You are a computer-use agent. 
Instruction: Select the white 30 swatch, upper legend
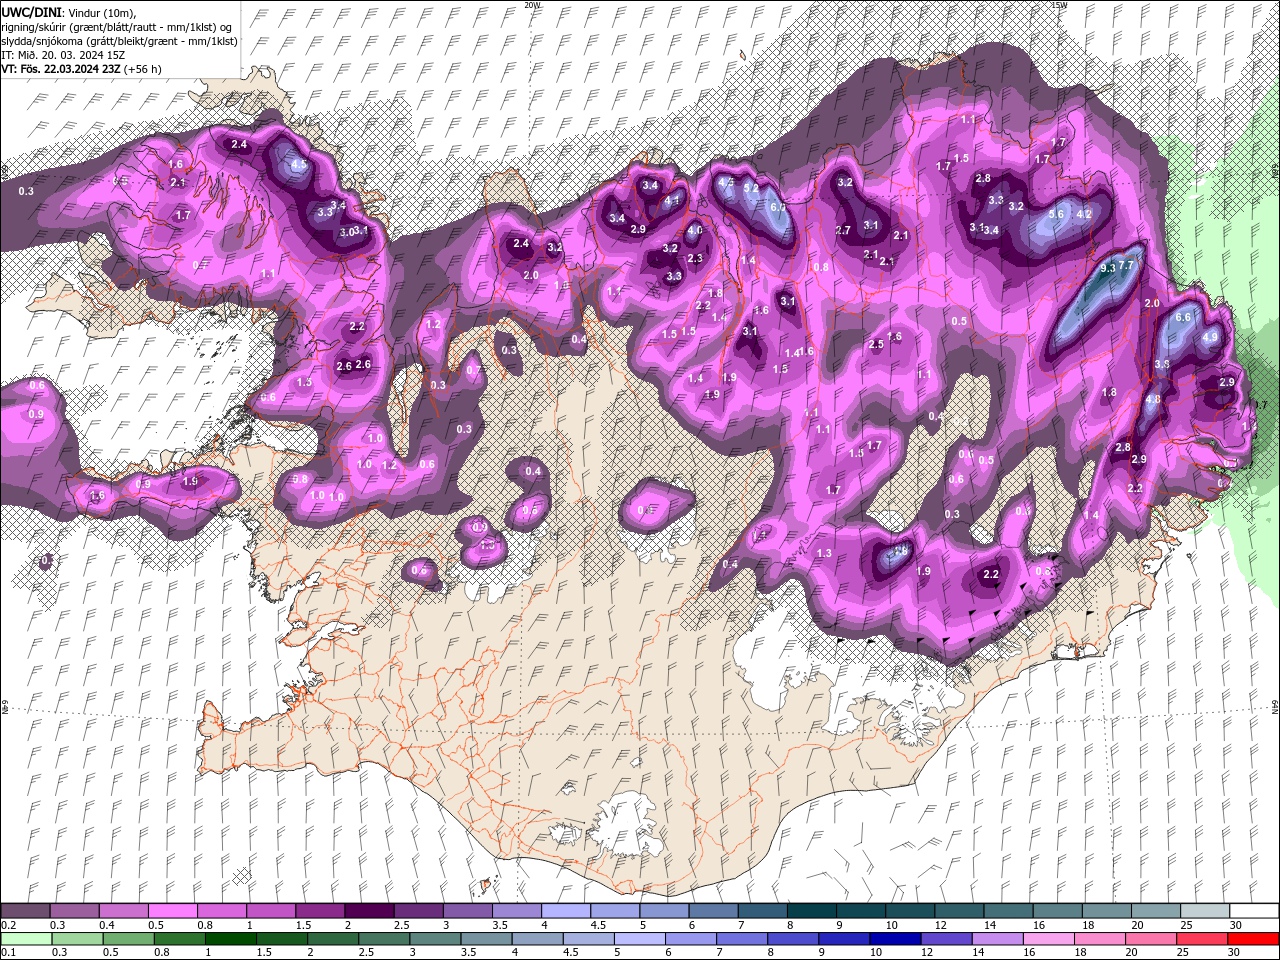(1252, 911)
